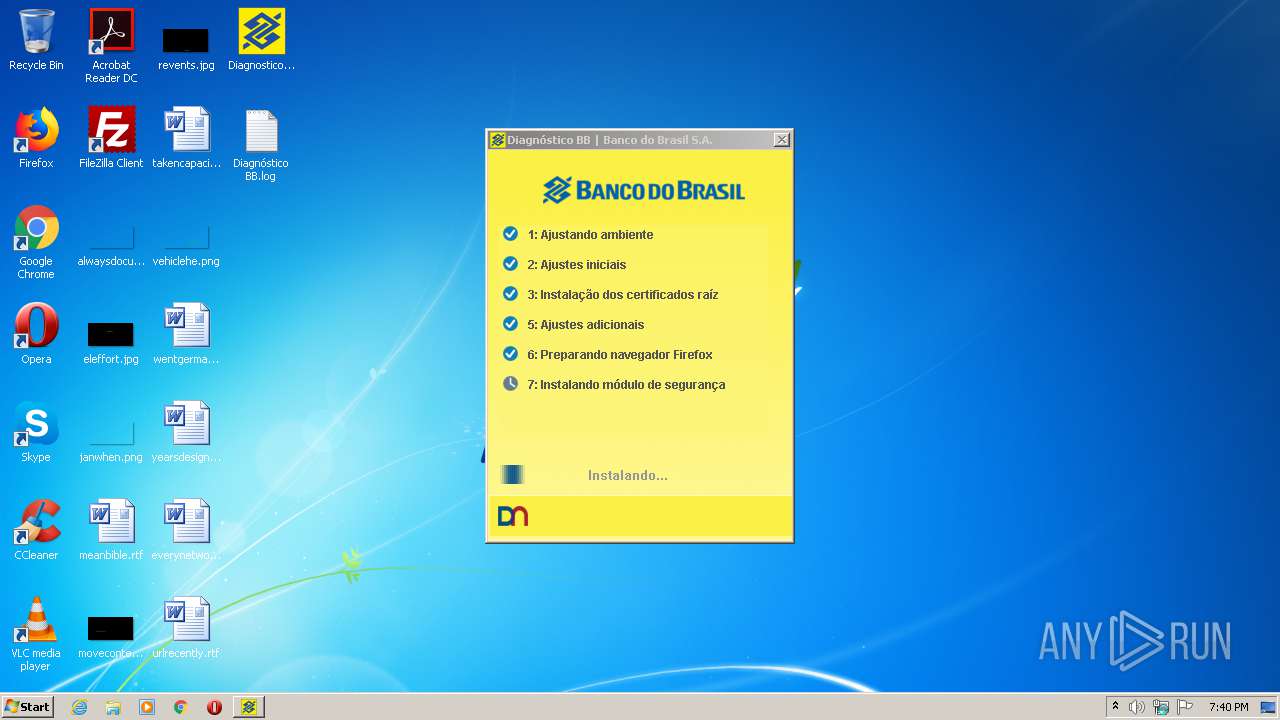This screenshot has width=1280, height=720.
Task: Close the Diagnóstico BB window
Action: coord(781,140)
